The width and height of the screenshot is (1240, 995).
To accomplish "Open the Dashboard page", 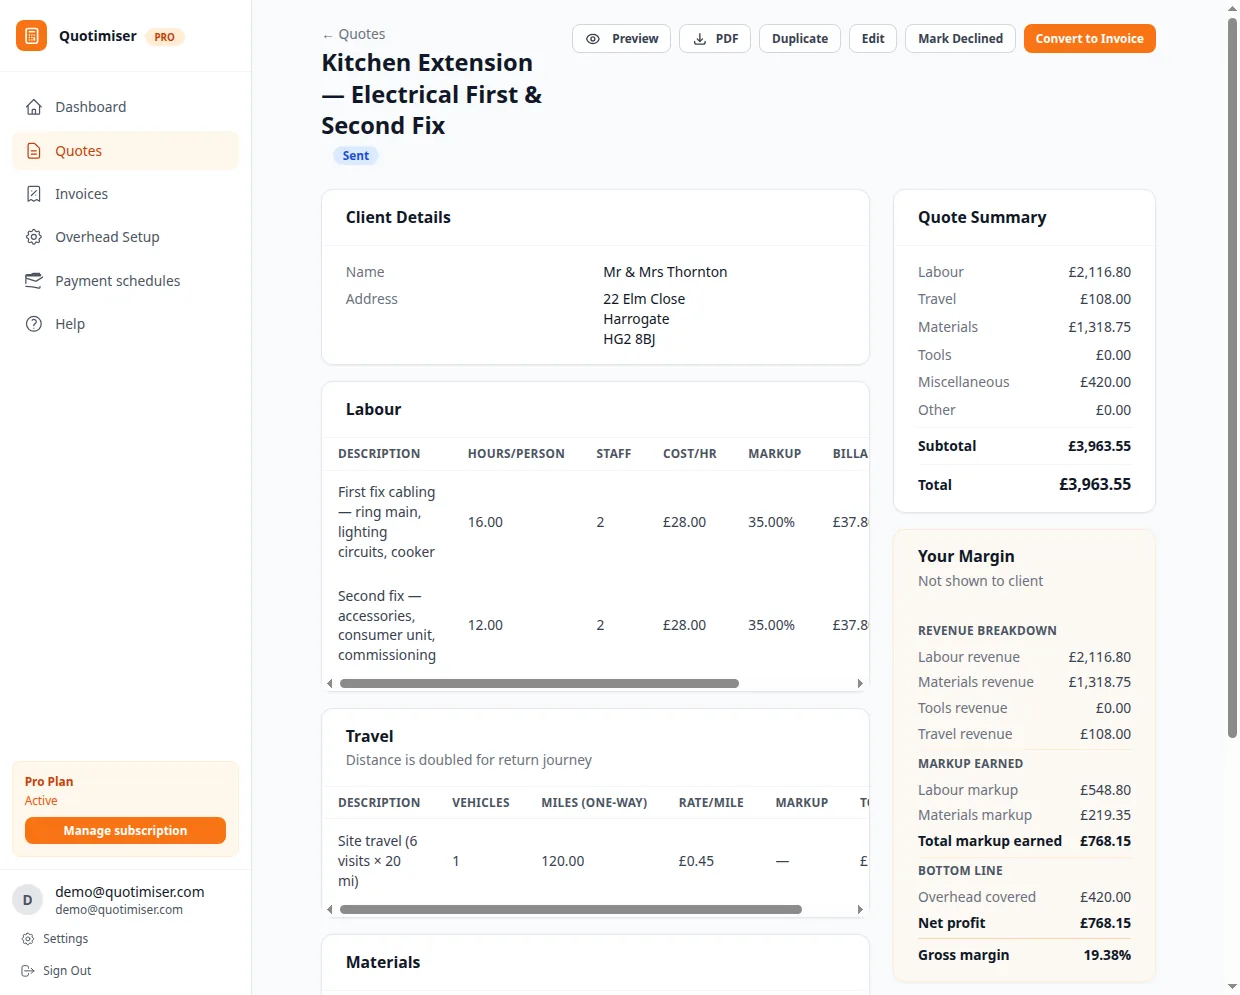I will (125, 107).
